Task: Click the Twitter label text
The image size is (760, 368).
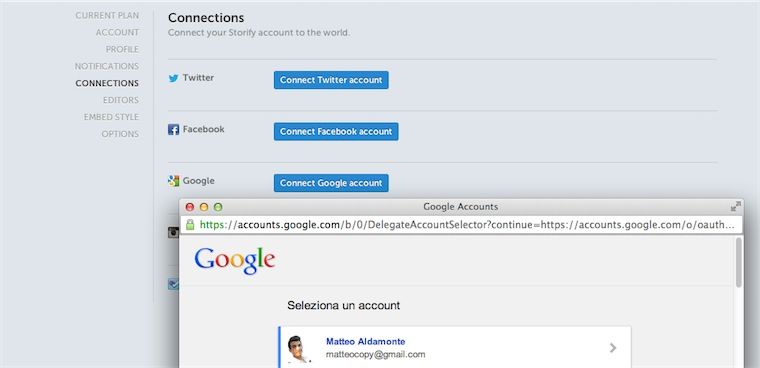Action: tap(198, 78)
